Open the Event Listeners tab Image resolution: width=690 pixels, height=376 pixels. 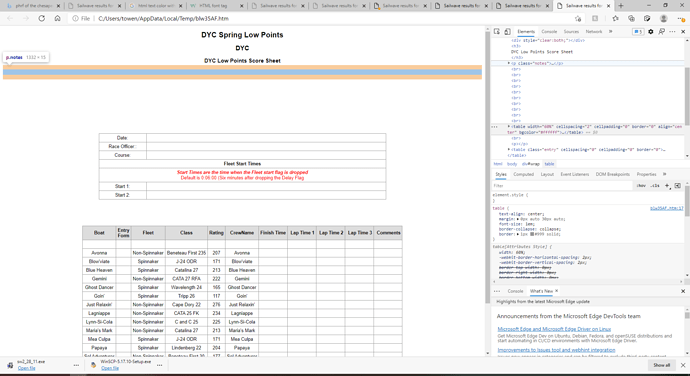(x=574, y=174)
